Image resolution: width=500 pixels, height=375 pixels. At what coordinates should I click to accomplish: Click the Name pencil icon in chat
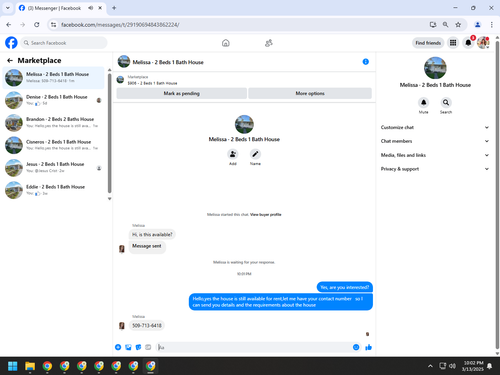[255, 154]
